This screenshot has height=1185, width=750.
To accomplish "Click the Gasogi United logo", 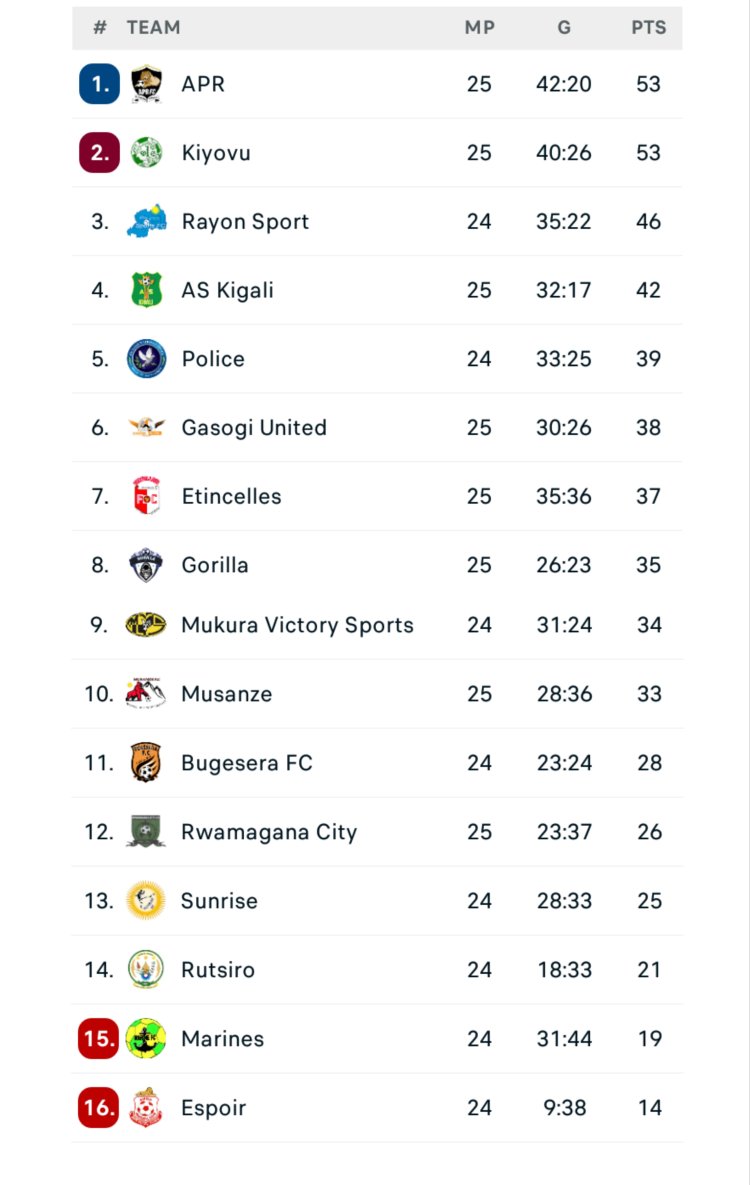I will [146, 427].
